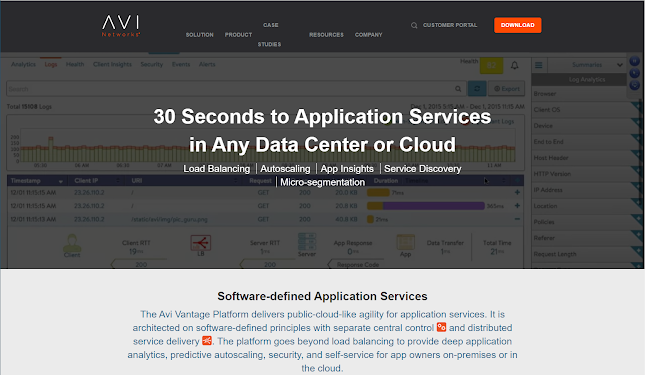Viewport: 645px width, 375px height.
Task: Click the AVI Networks logo
Action: (x=121, y=26)
